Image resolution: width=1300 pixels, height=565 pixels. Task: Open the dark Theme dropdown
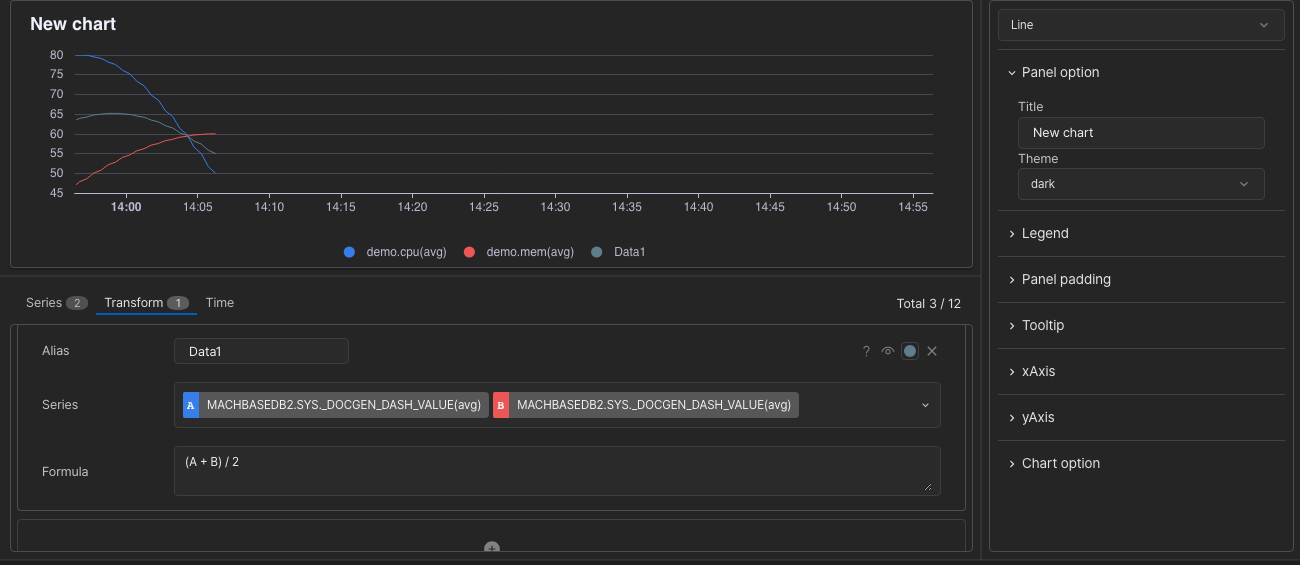coord(1141,184)
